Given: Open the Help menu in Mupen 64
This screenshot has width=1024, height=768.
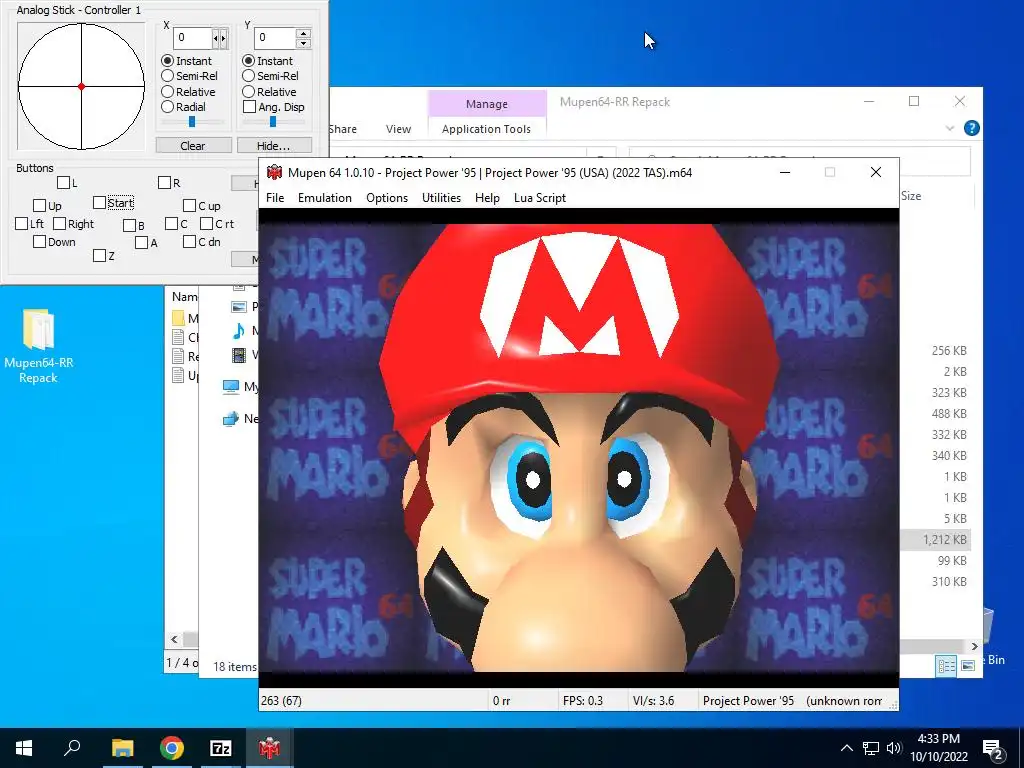Looking at the screenshot, I should pyautogui.click(x=487, y=198).
